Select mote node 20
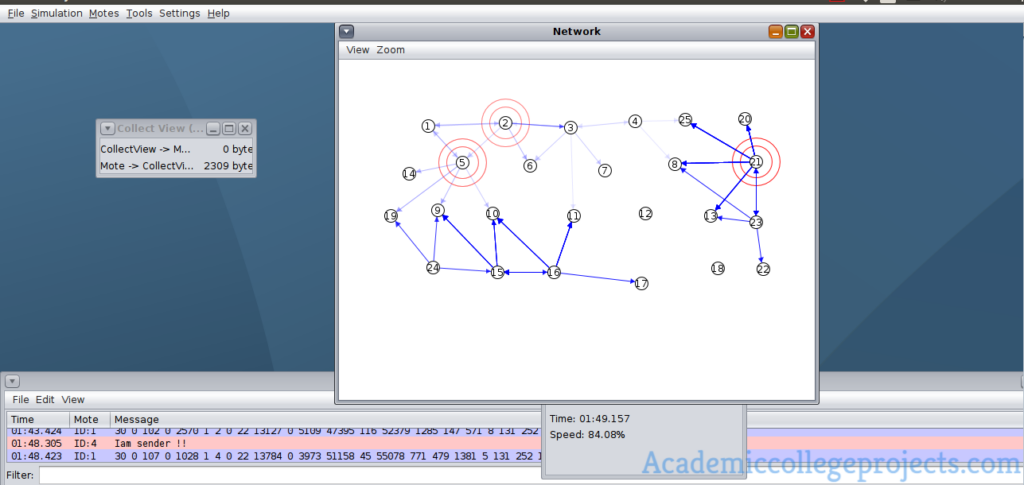 [x=745, y=119]
